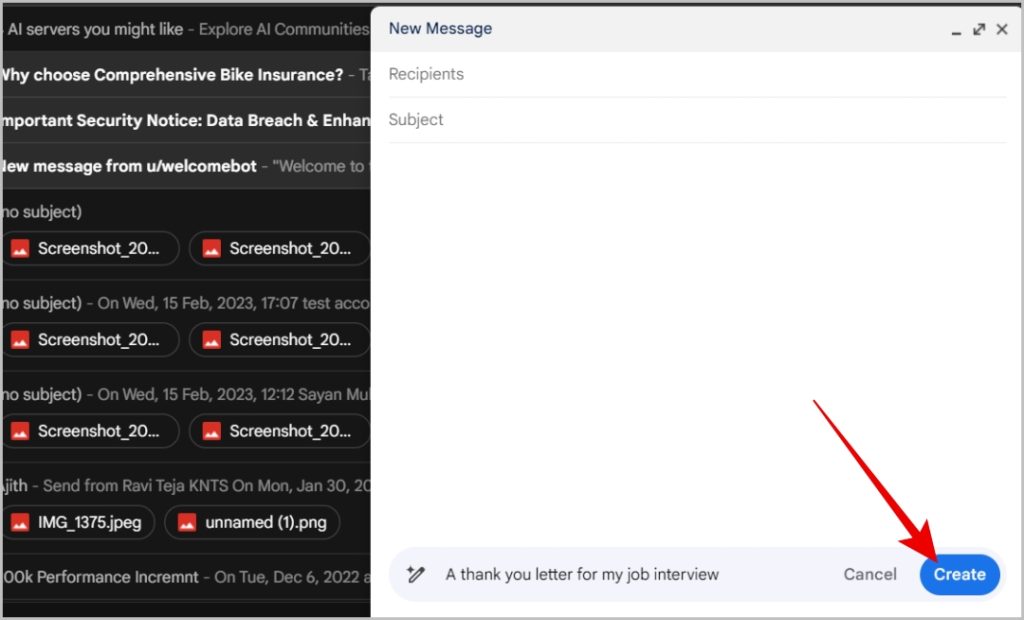
Task: Focus the Recipients field
Action: click(697, 74)
